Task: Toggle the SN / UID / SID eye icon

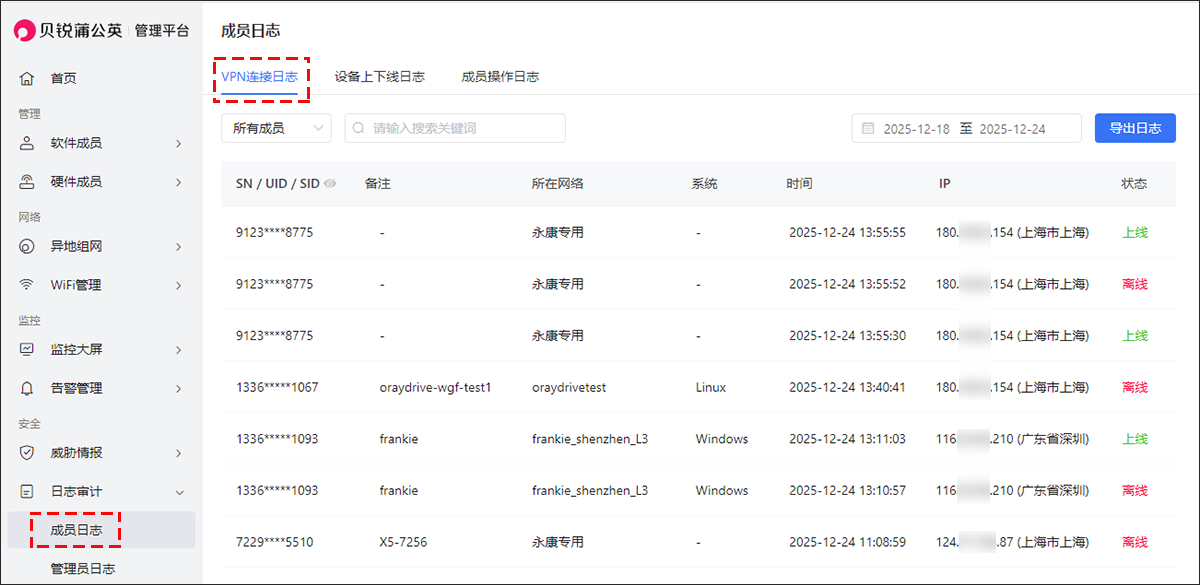Action: 330,184
